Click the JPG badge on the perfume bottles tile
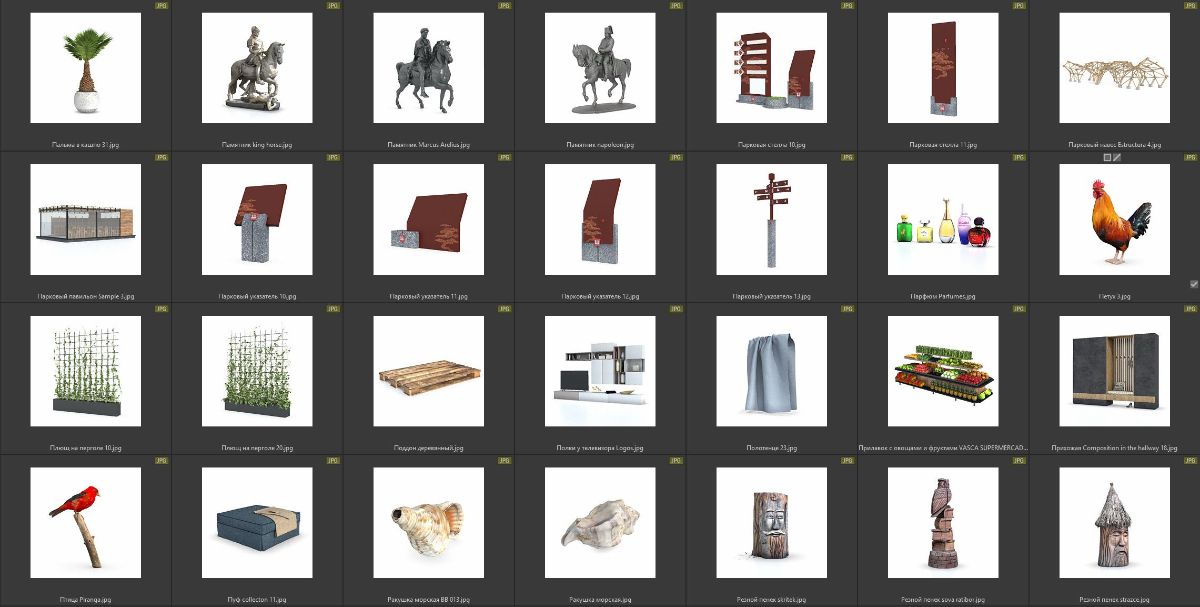Viewport: 1200px width, 607px height. coord(1019,158)
